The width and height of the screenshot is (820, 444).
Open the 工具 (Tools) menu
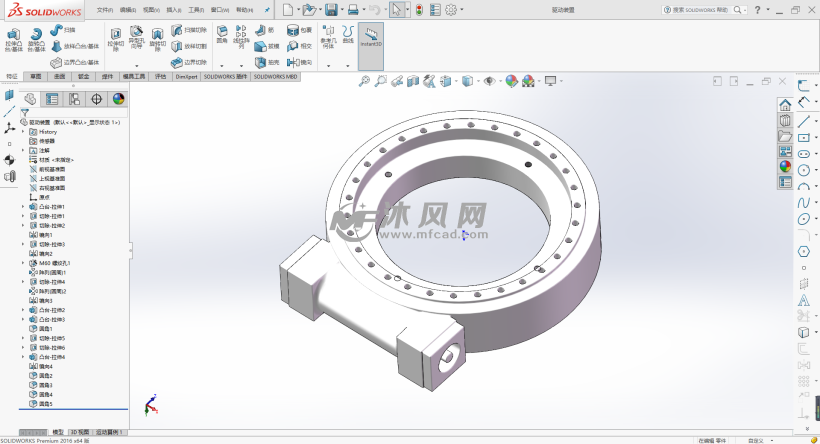pyautogui.click(x=196, y=9)
